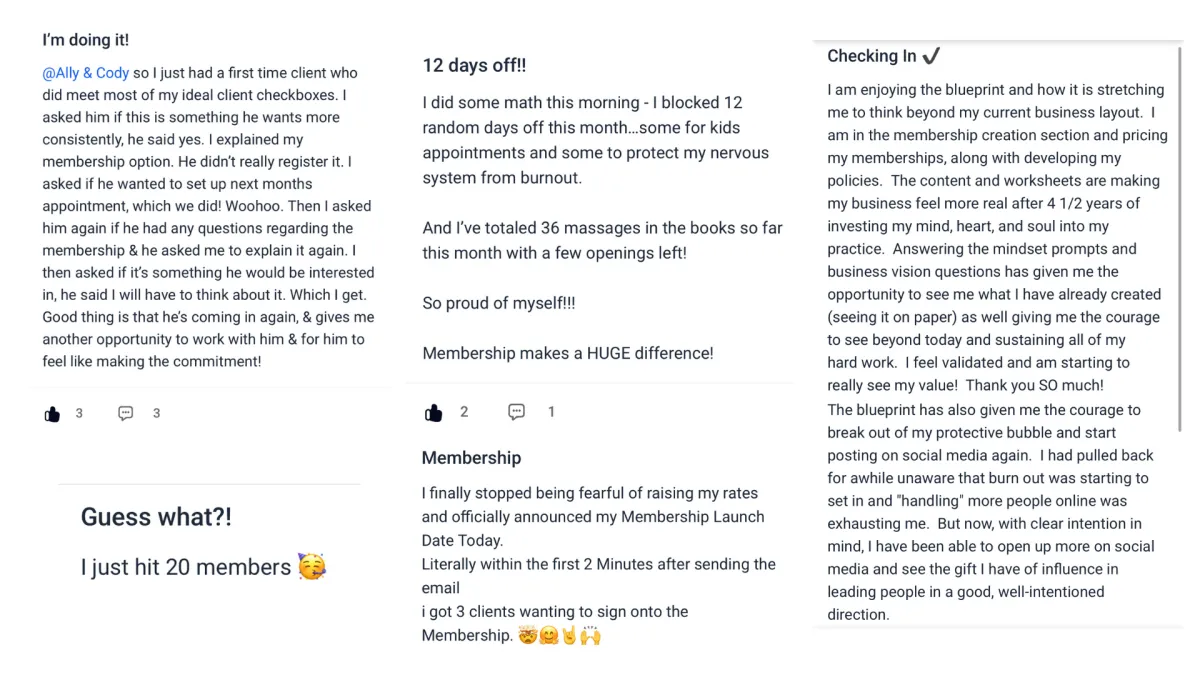The height and width of the screenshot is (675, 1200).
Task: Click comment count 1 under "12 days off!!"
Action: tap(551, 412)
